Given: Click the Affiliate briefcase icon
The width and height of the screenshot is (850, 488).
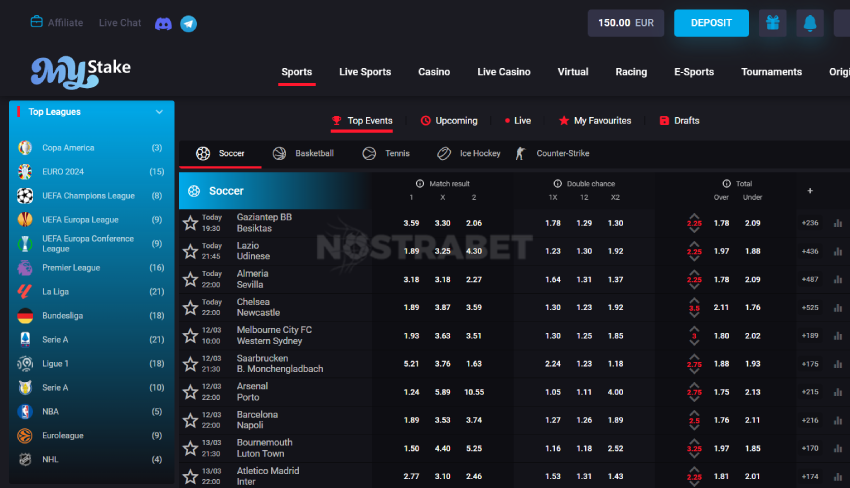Looking at the screenshot, I should (36, 22).
